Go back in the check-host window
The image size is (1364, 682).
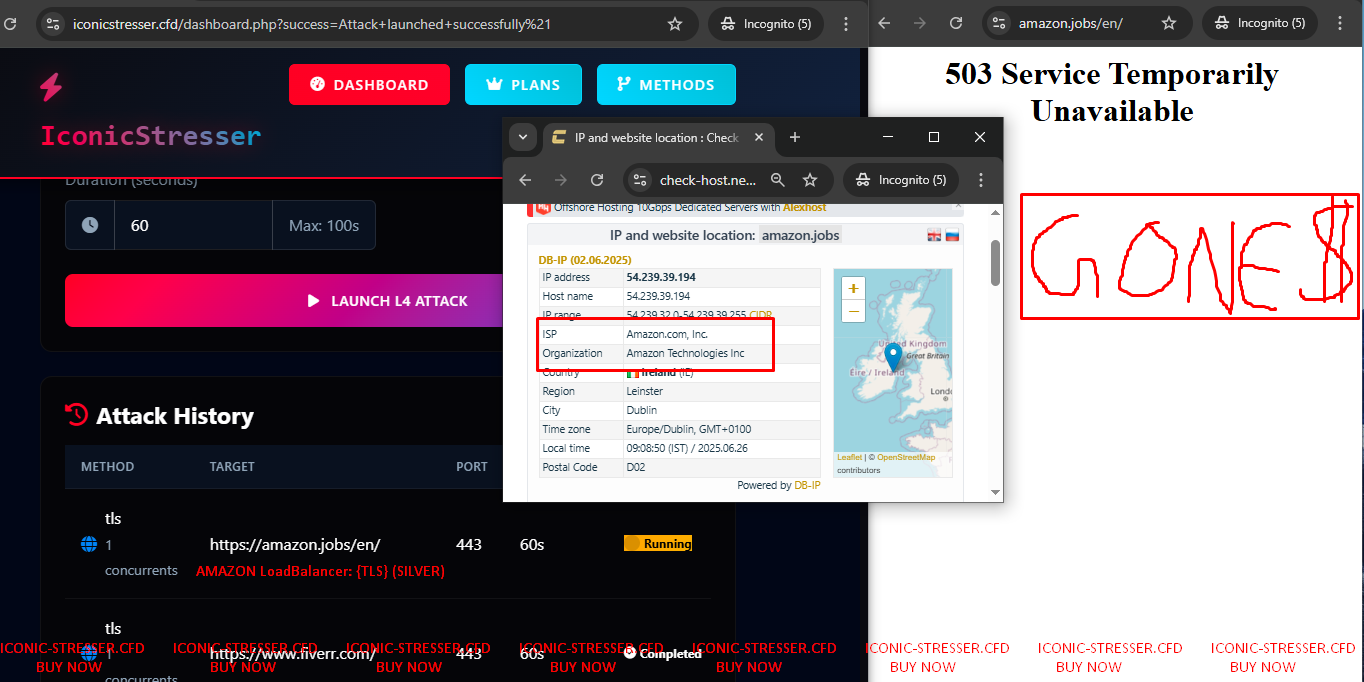(525, 180)
